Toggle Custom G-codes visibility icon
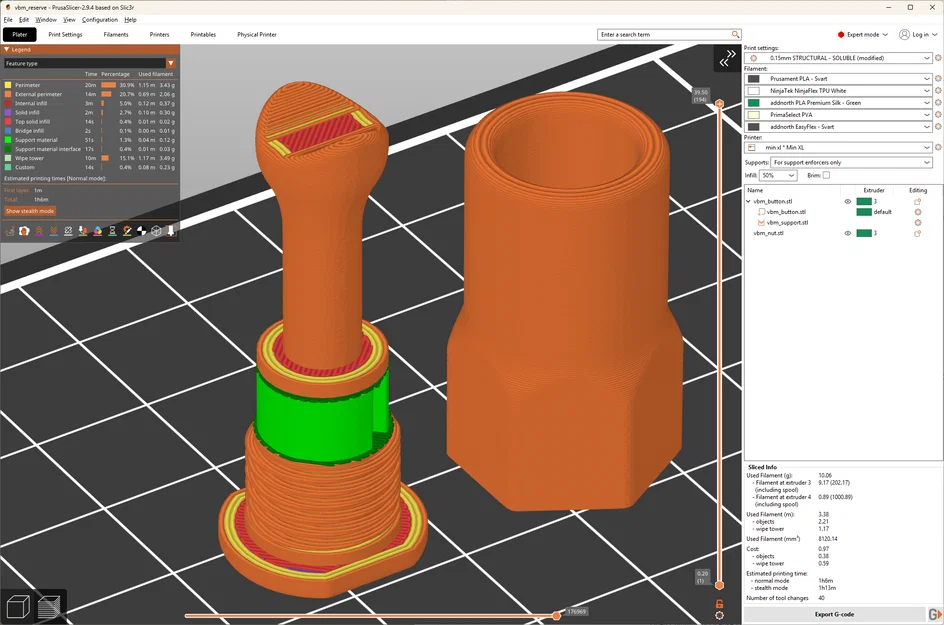The image size is (944, 625). (127, 231)
